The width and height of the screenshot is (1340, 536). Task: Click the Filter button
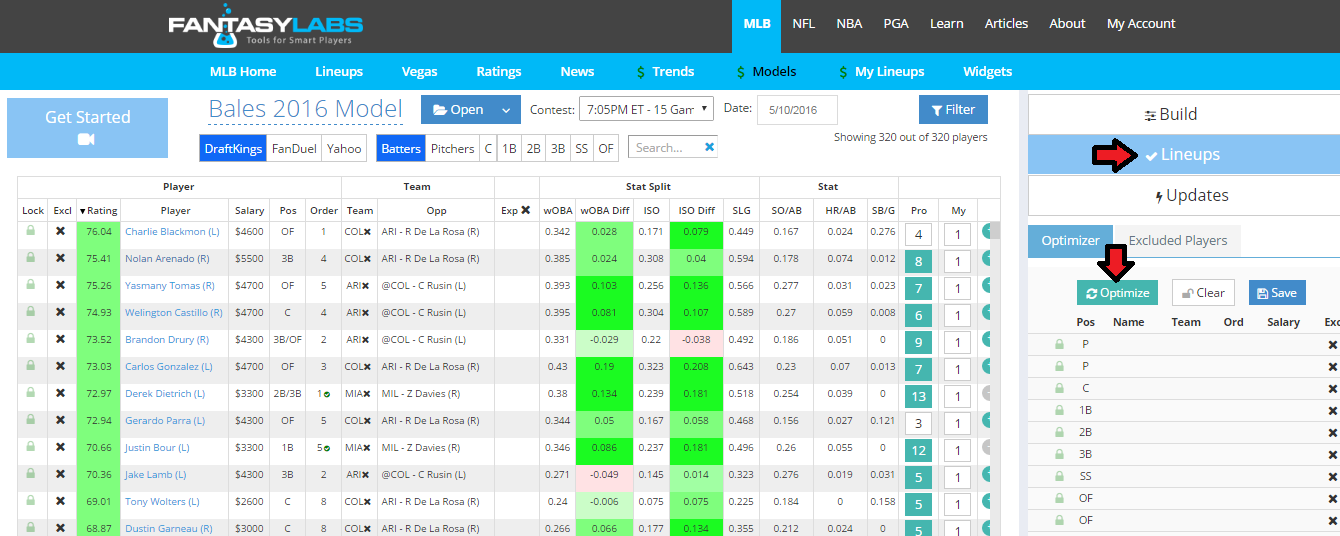pyautogui.click(x=953, y=110)
